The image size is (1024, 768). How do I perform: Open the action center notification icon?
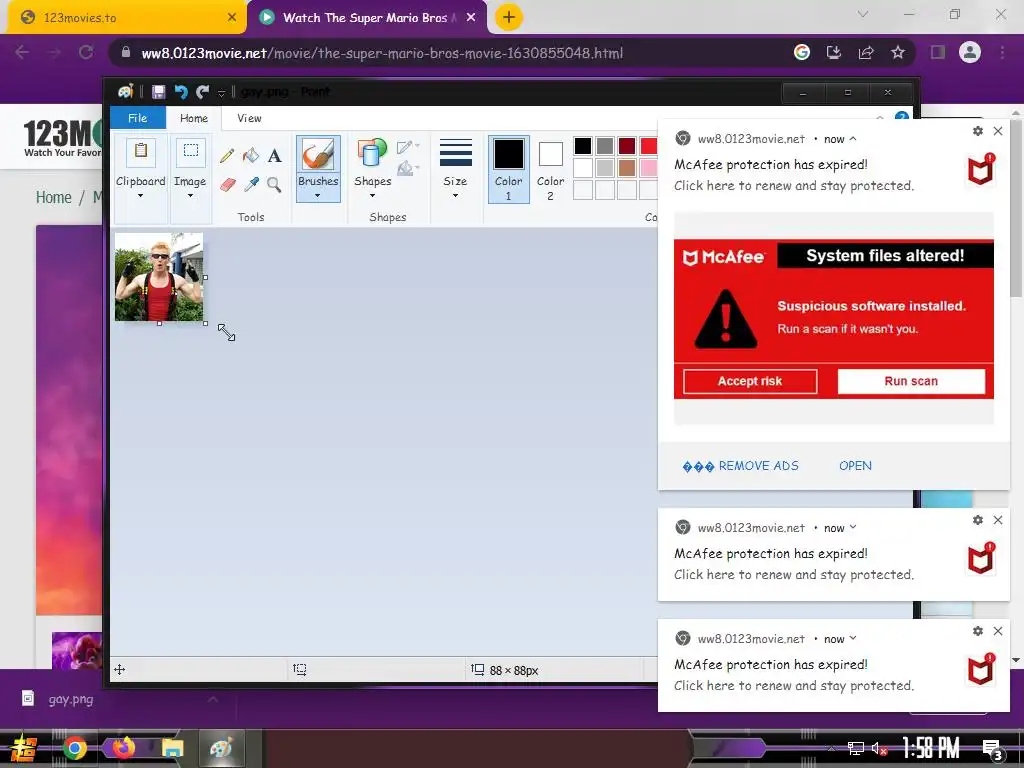[x=992, y=748]
